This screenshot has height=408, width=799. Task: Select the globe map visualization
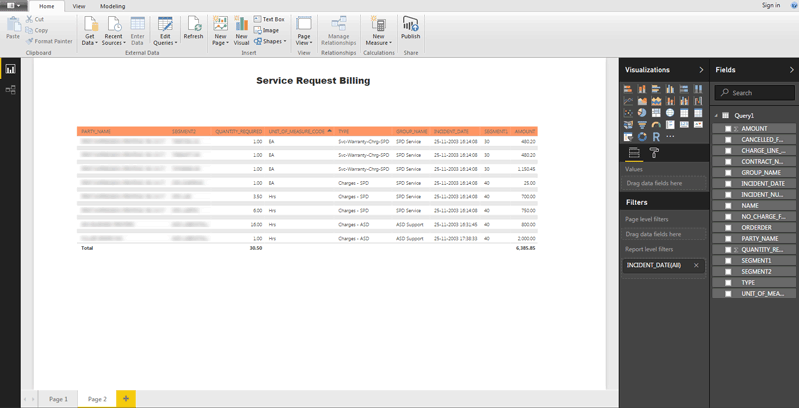pyautogui.click(x=670, y=113)
